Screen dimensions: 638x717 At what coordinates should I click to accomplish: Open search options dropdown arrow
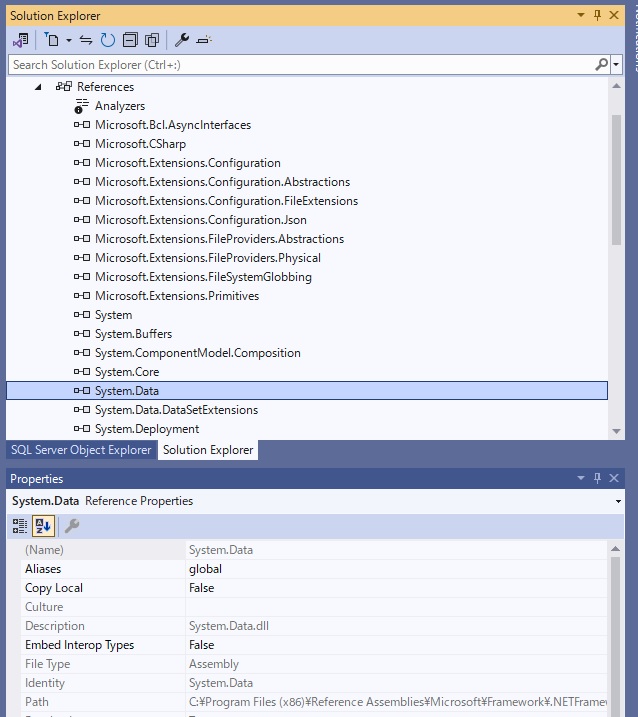616,64
